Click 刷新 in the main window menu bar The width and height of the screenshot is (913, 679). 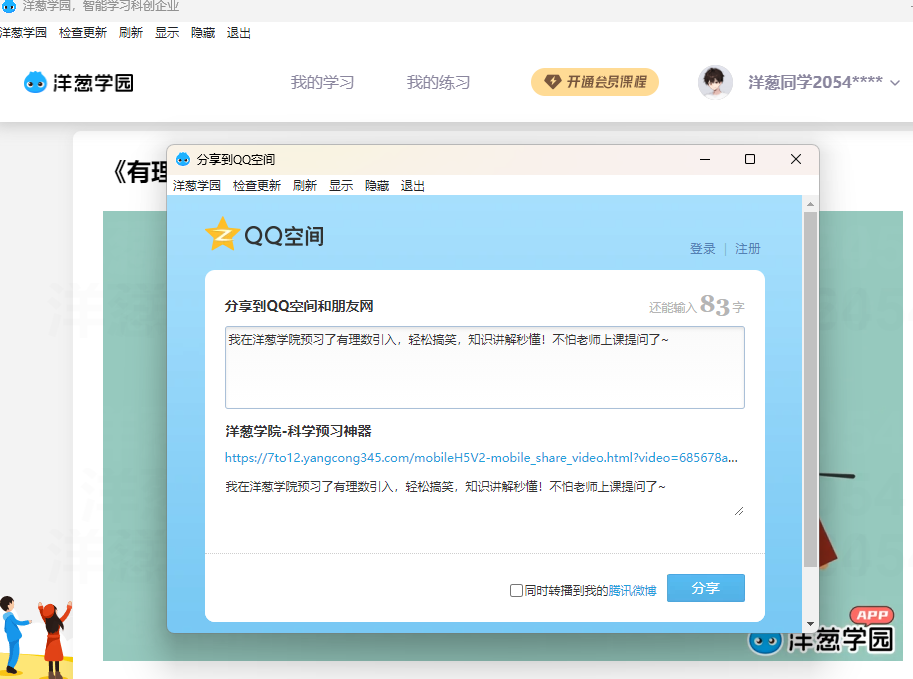pos(130,33)
